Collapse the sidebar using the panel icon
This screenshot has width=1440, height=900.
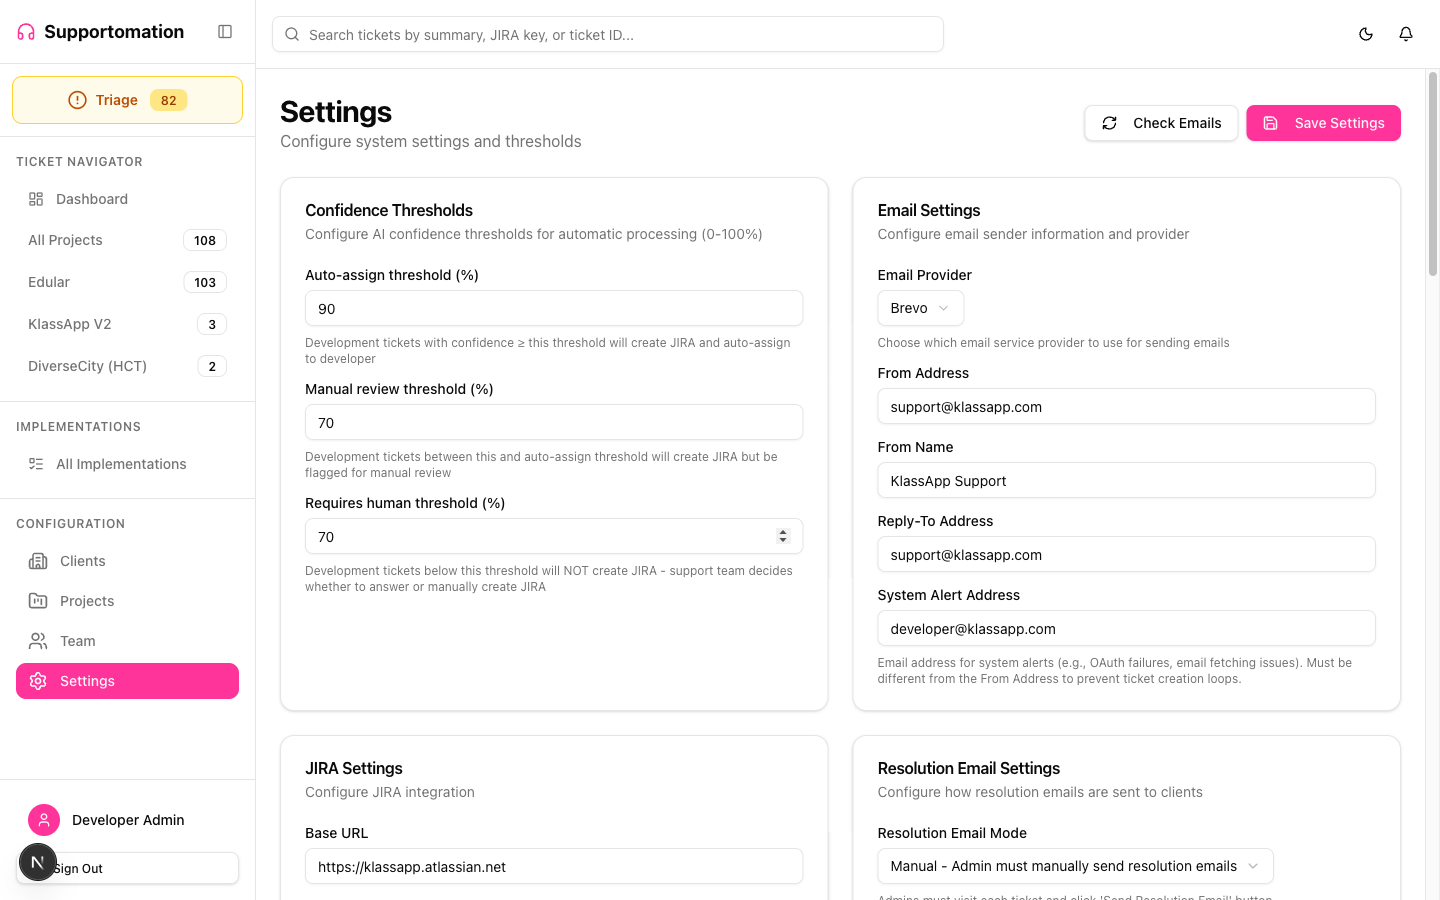(x=224, y=31)
